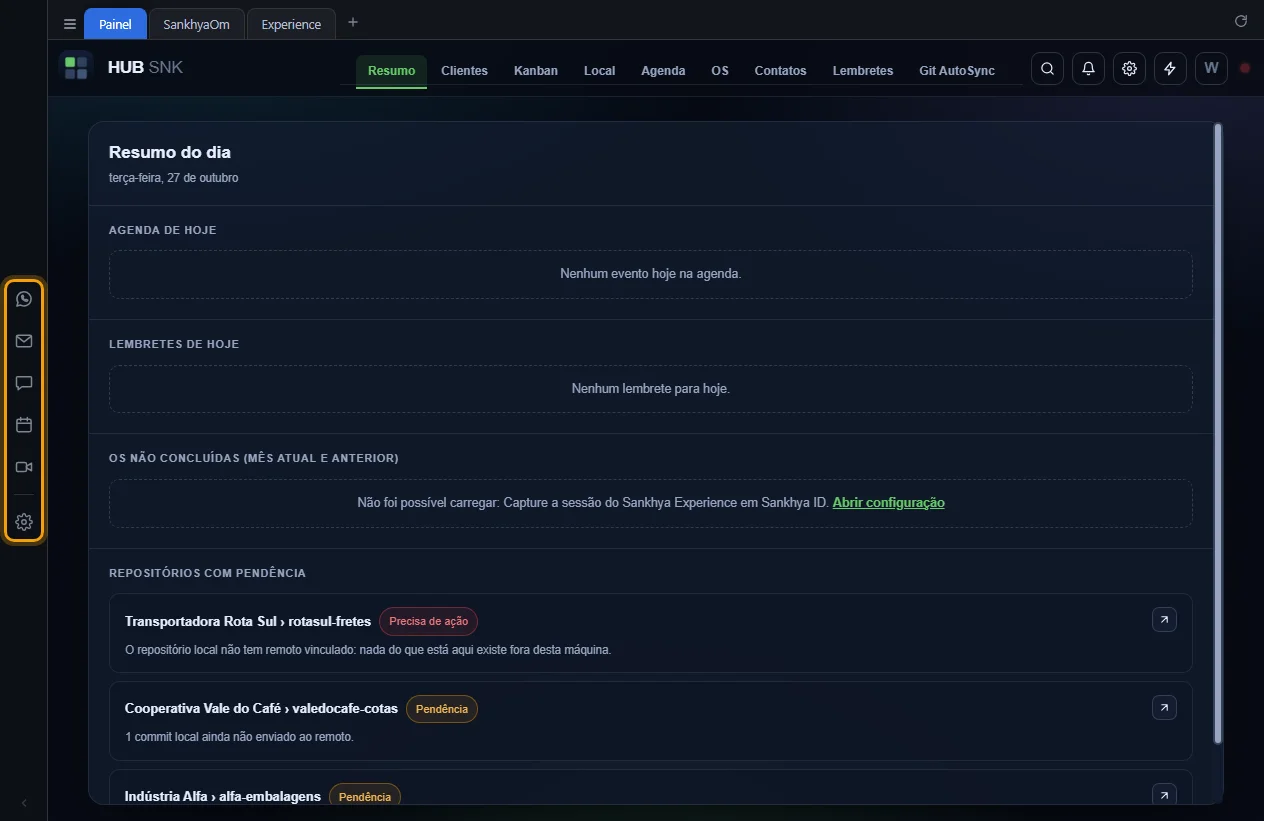
Task: Select the Resumo navigation tab
Action: tap(391, 71)
